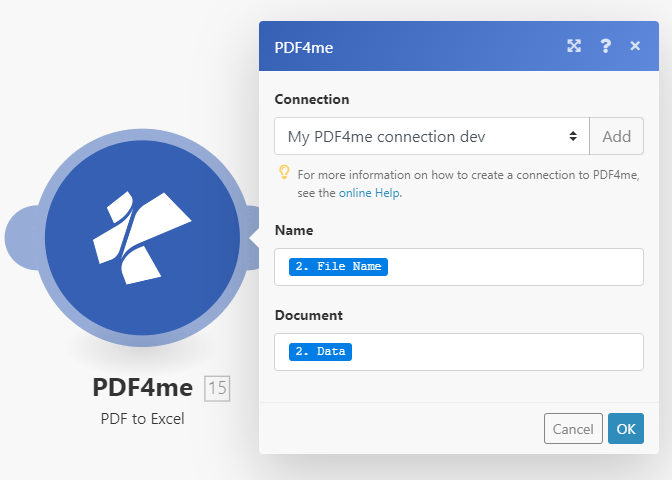Open help via the question mark icon

pyautogui.click(x=605, y=46)
